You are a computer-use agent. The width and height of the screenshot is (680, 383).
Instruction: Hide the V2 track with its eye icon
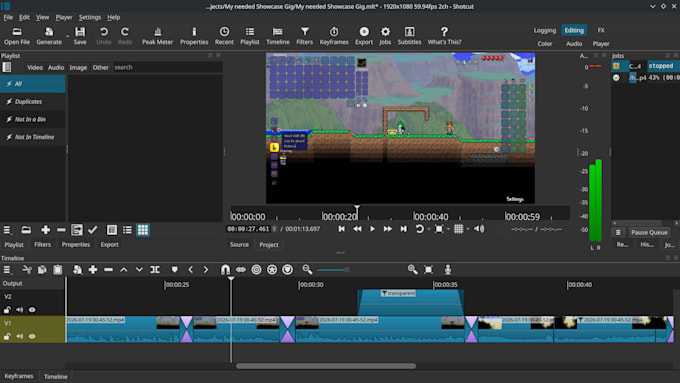pos(32,310)
